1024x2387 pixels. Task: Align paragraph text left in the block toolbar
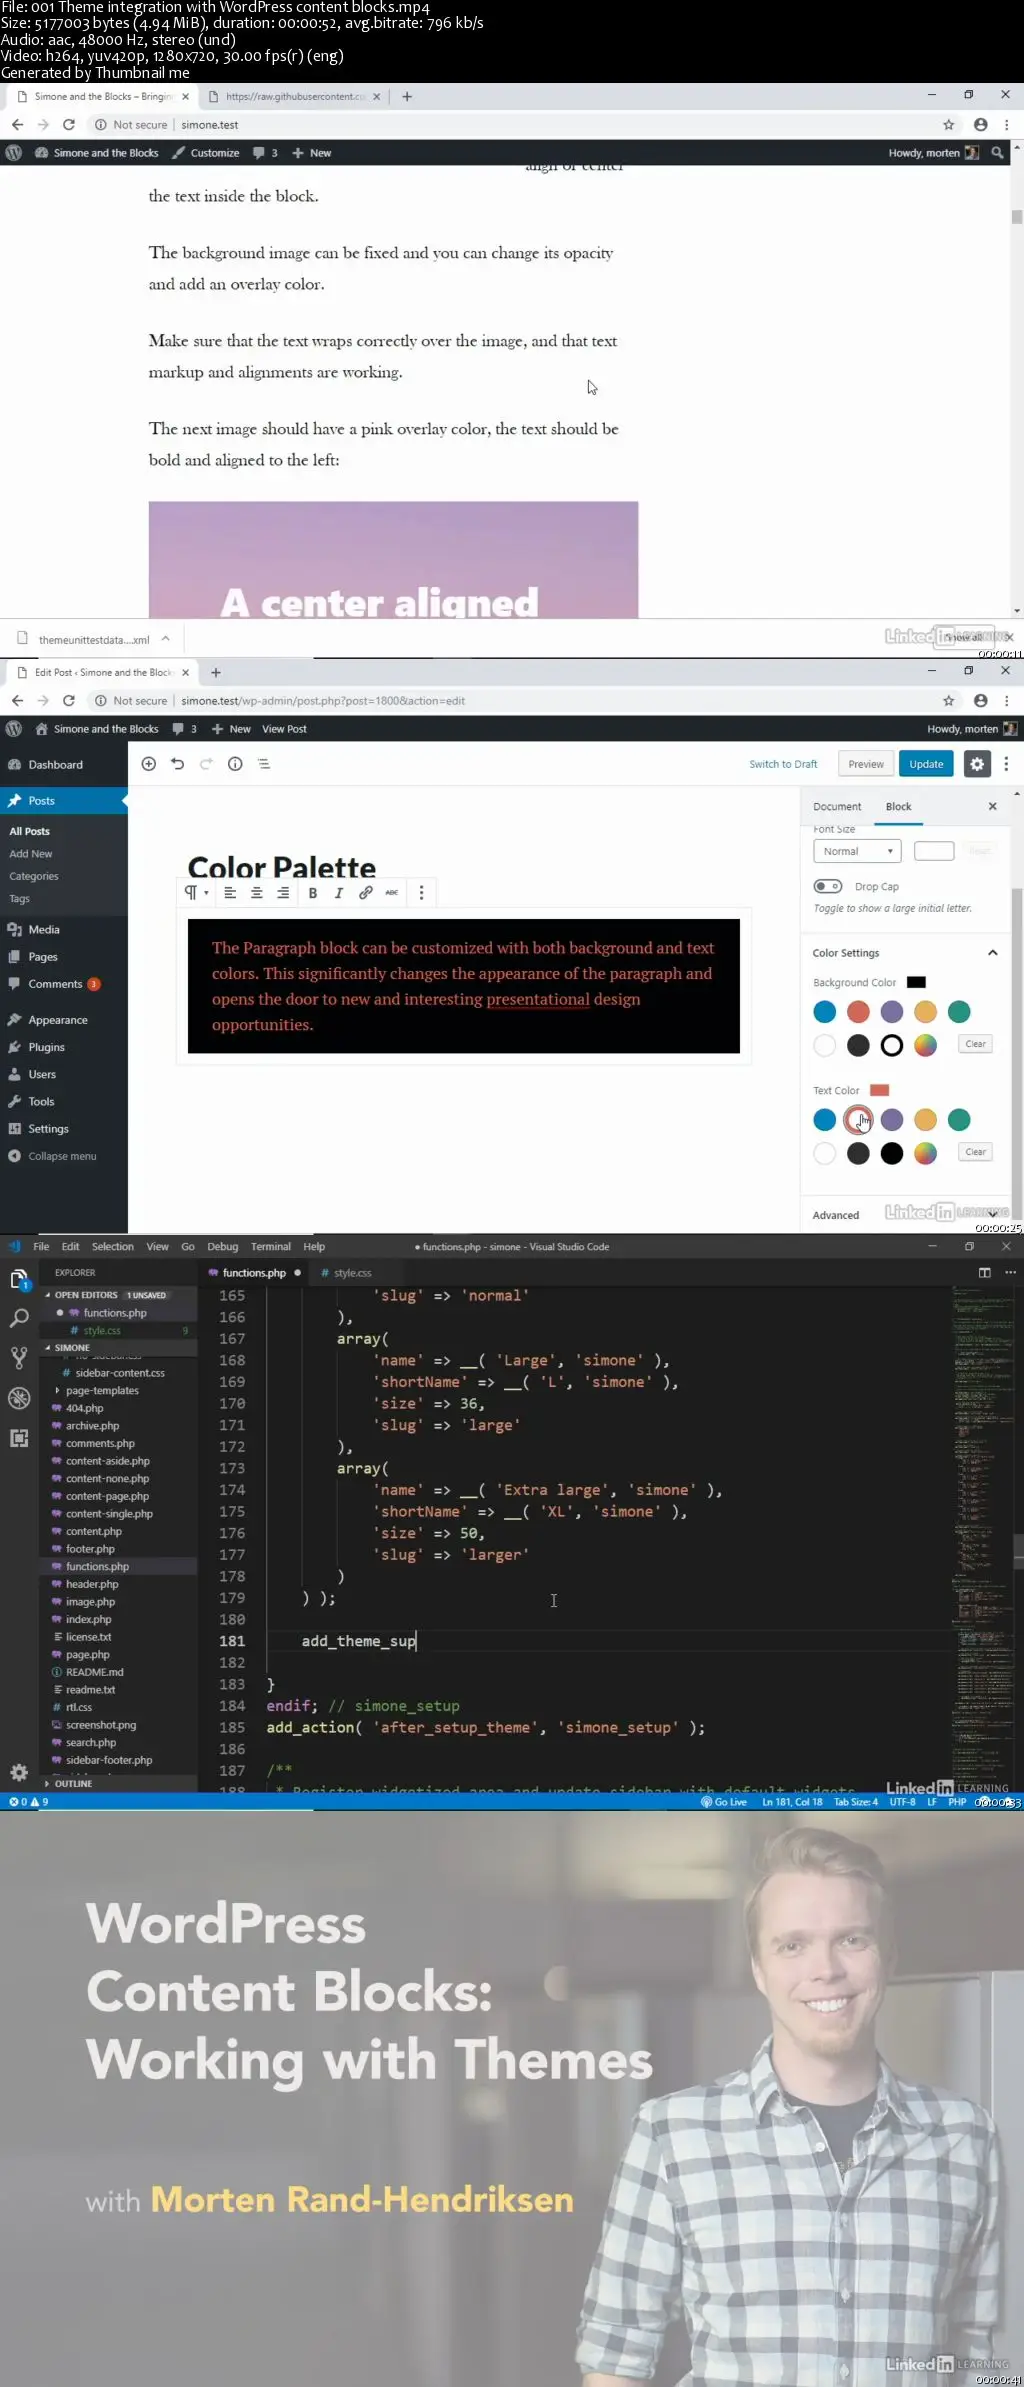(x=230, y=893)
